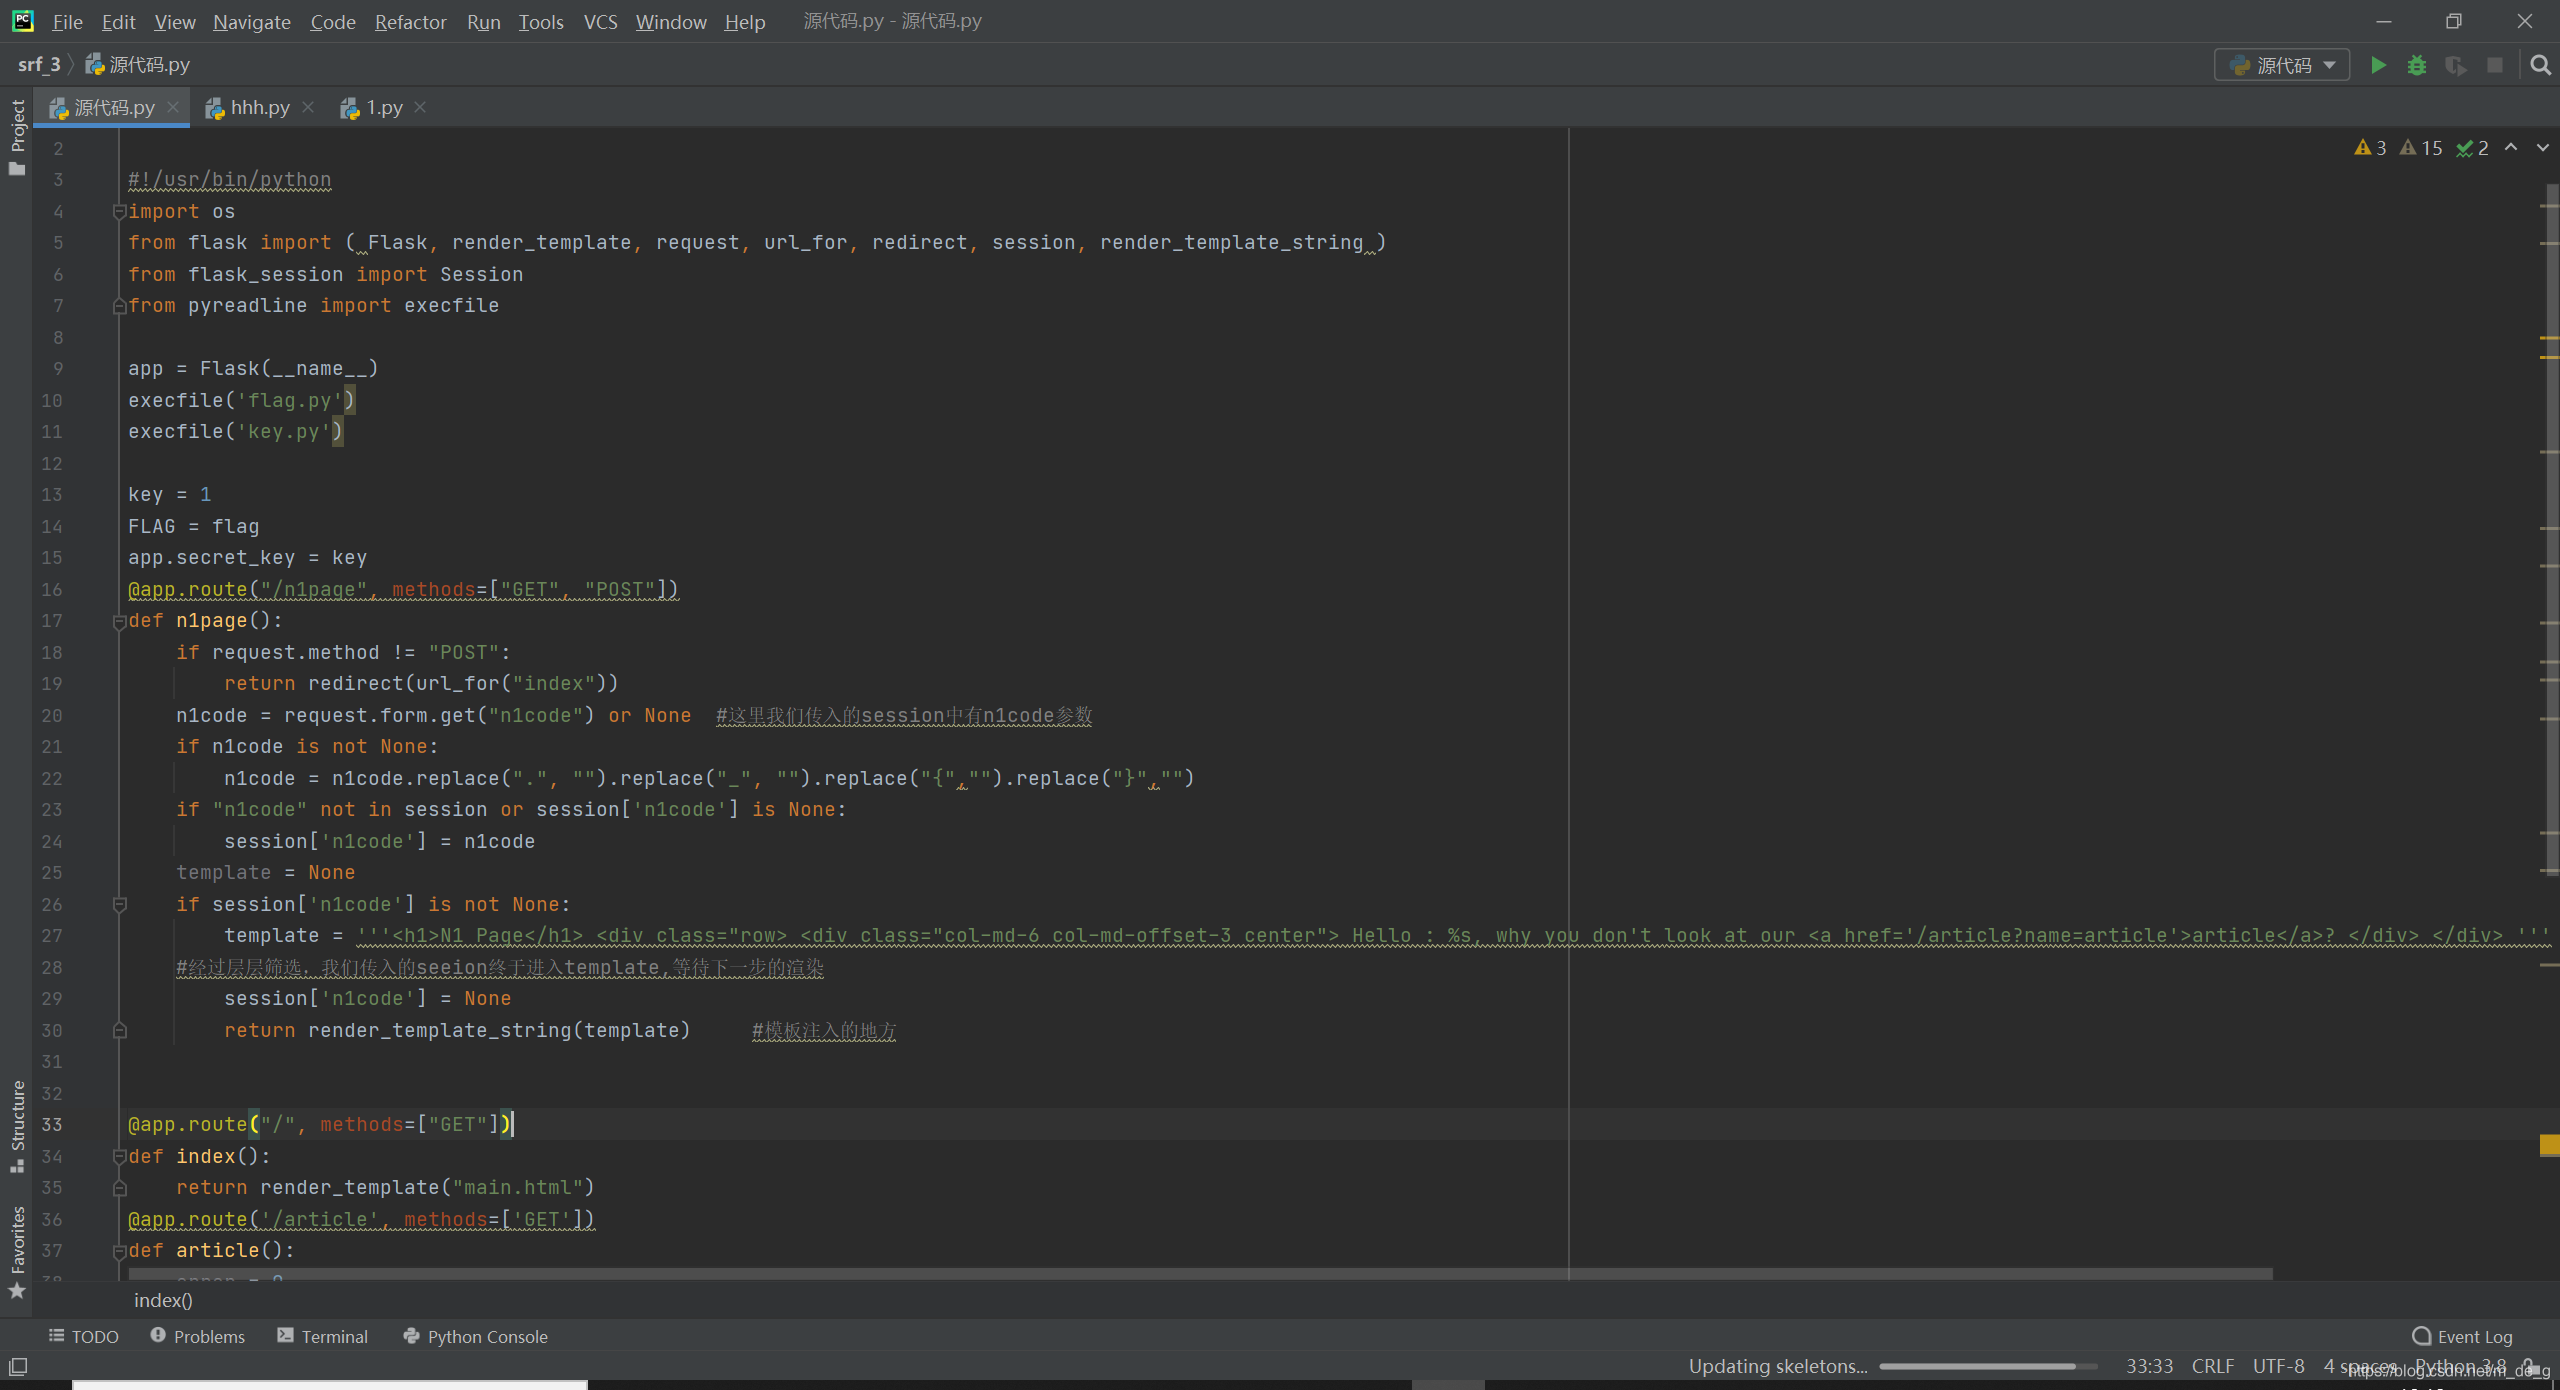Run with coverage icon in toolbar
Screen dimensions: 2560x1390
(x=2456, y=65)
